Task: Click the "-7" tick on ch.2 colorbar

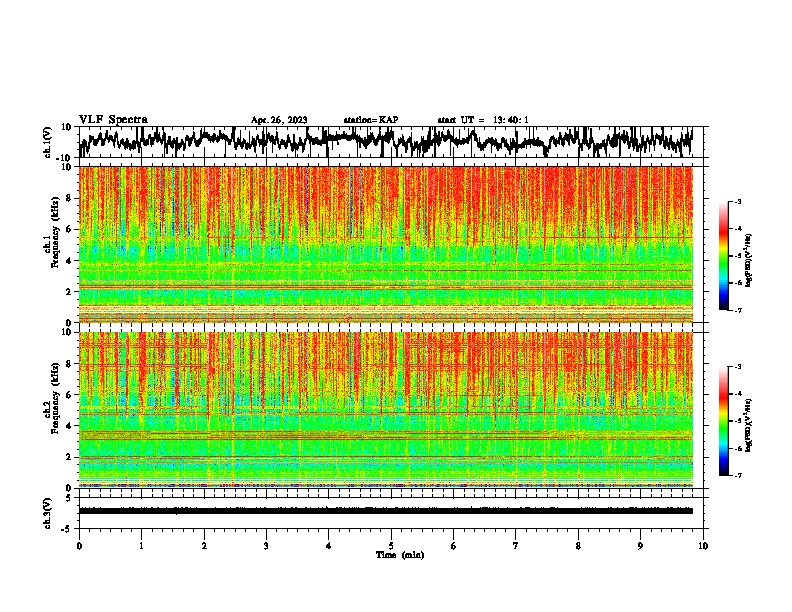Action: pos(737,475)
